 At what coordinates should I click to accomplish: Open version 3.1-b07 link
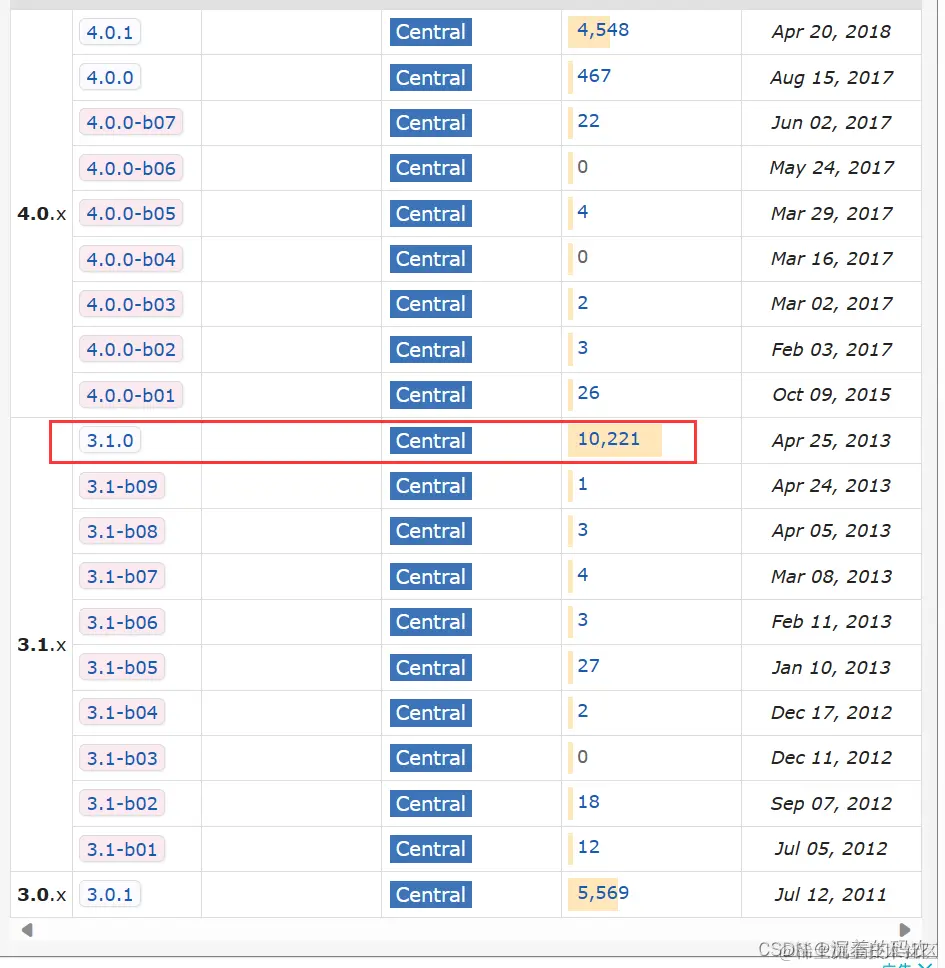(x=122, y=576)
